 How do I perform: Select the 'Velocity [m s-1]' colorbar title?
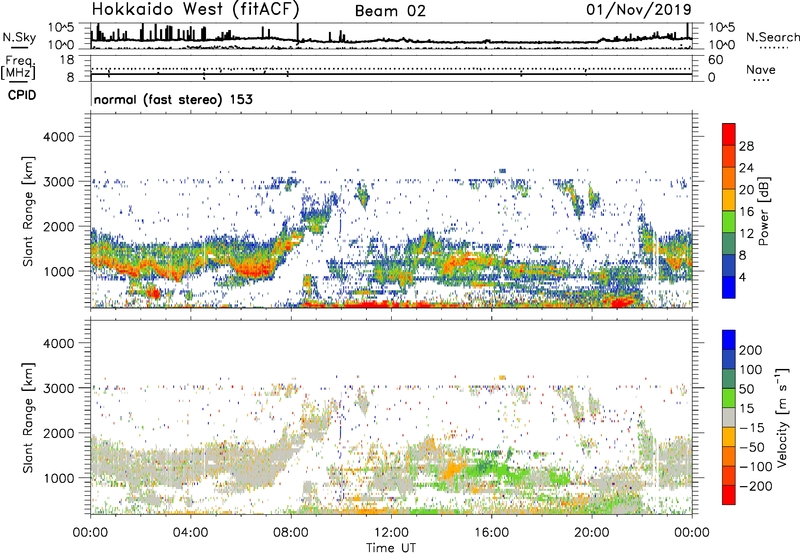point(783,417)
